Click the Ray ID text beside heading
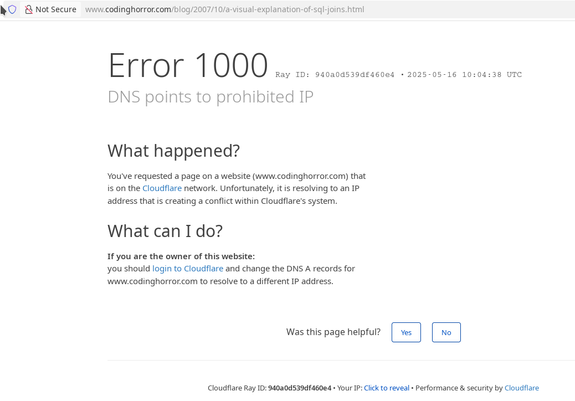 [x=335, y=75]
